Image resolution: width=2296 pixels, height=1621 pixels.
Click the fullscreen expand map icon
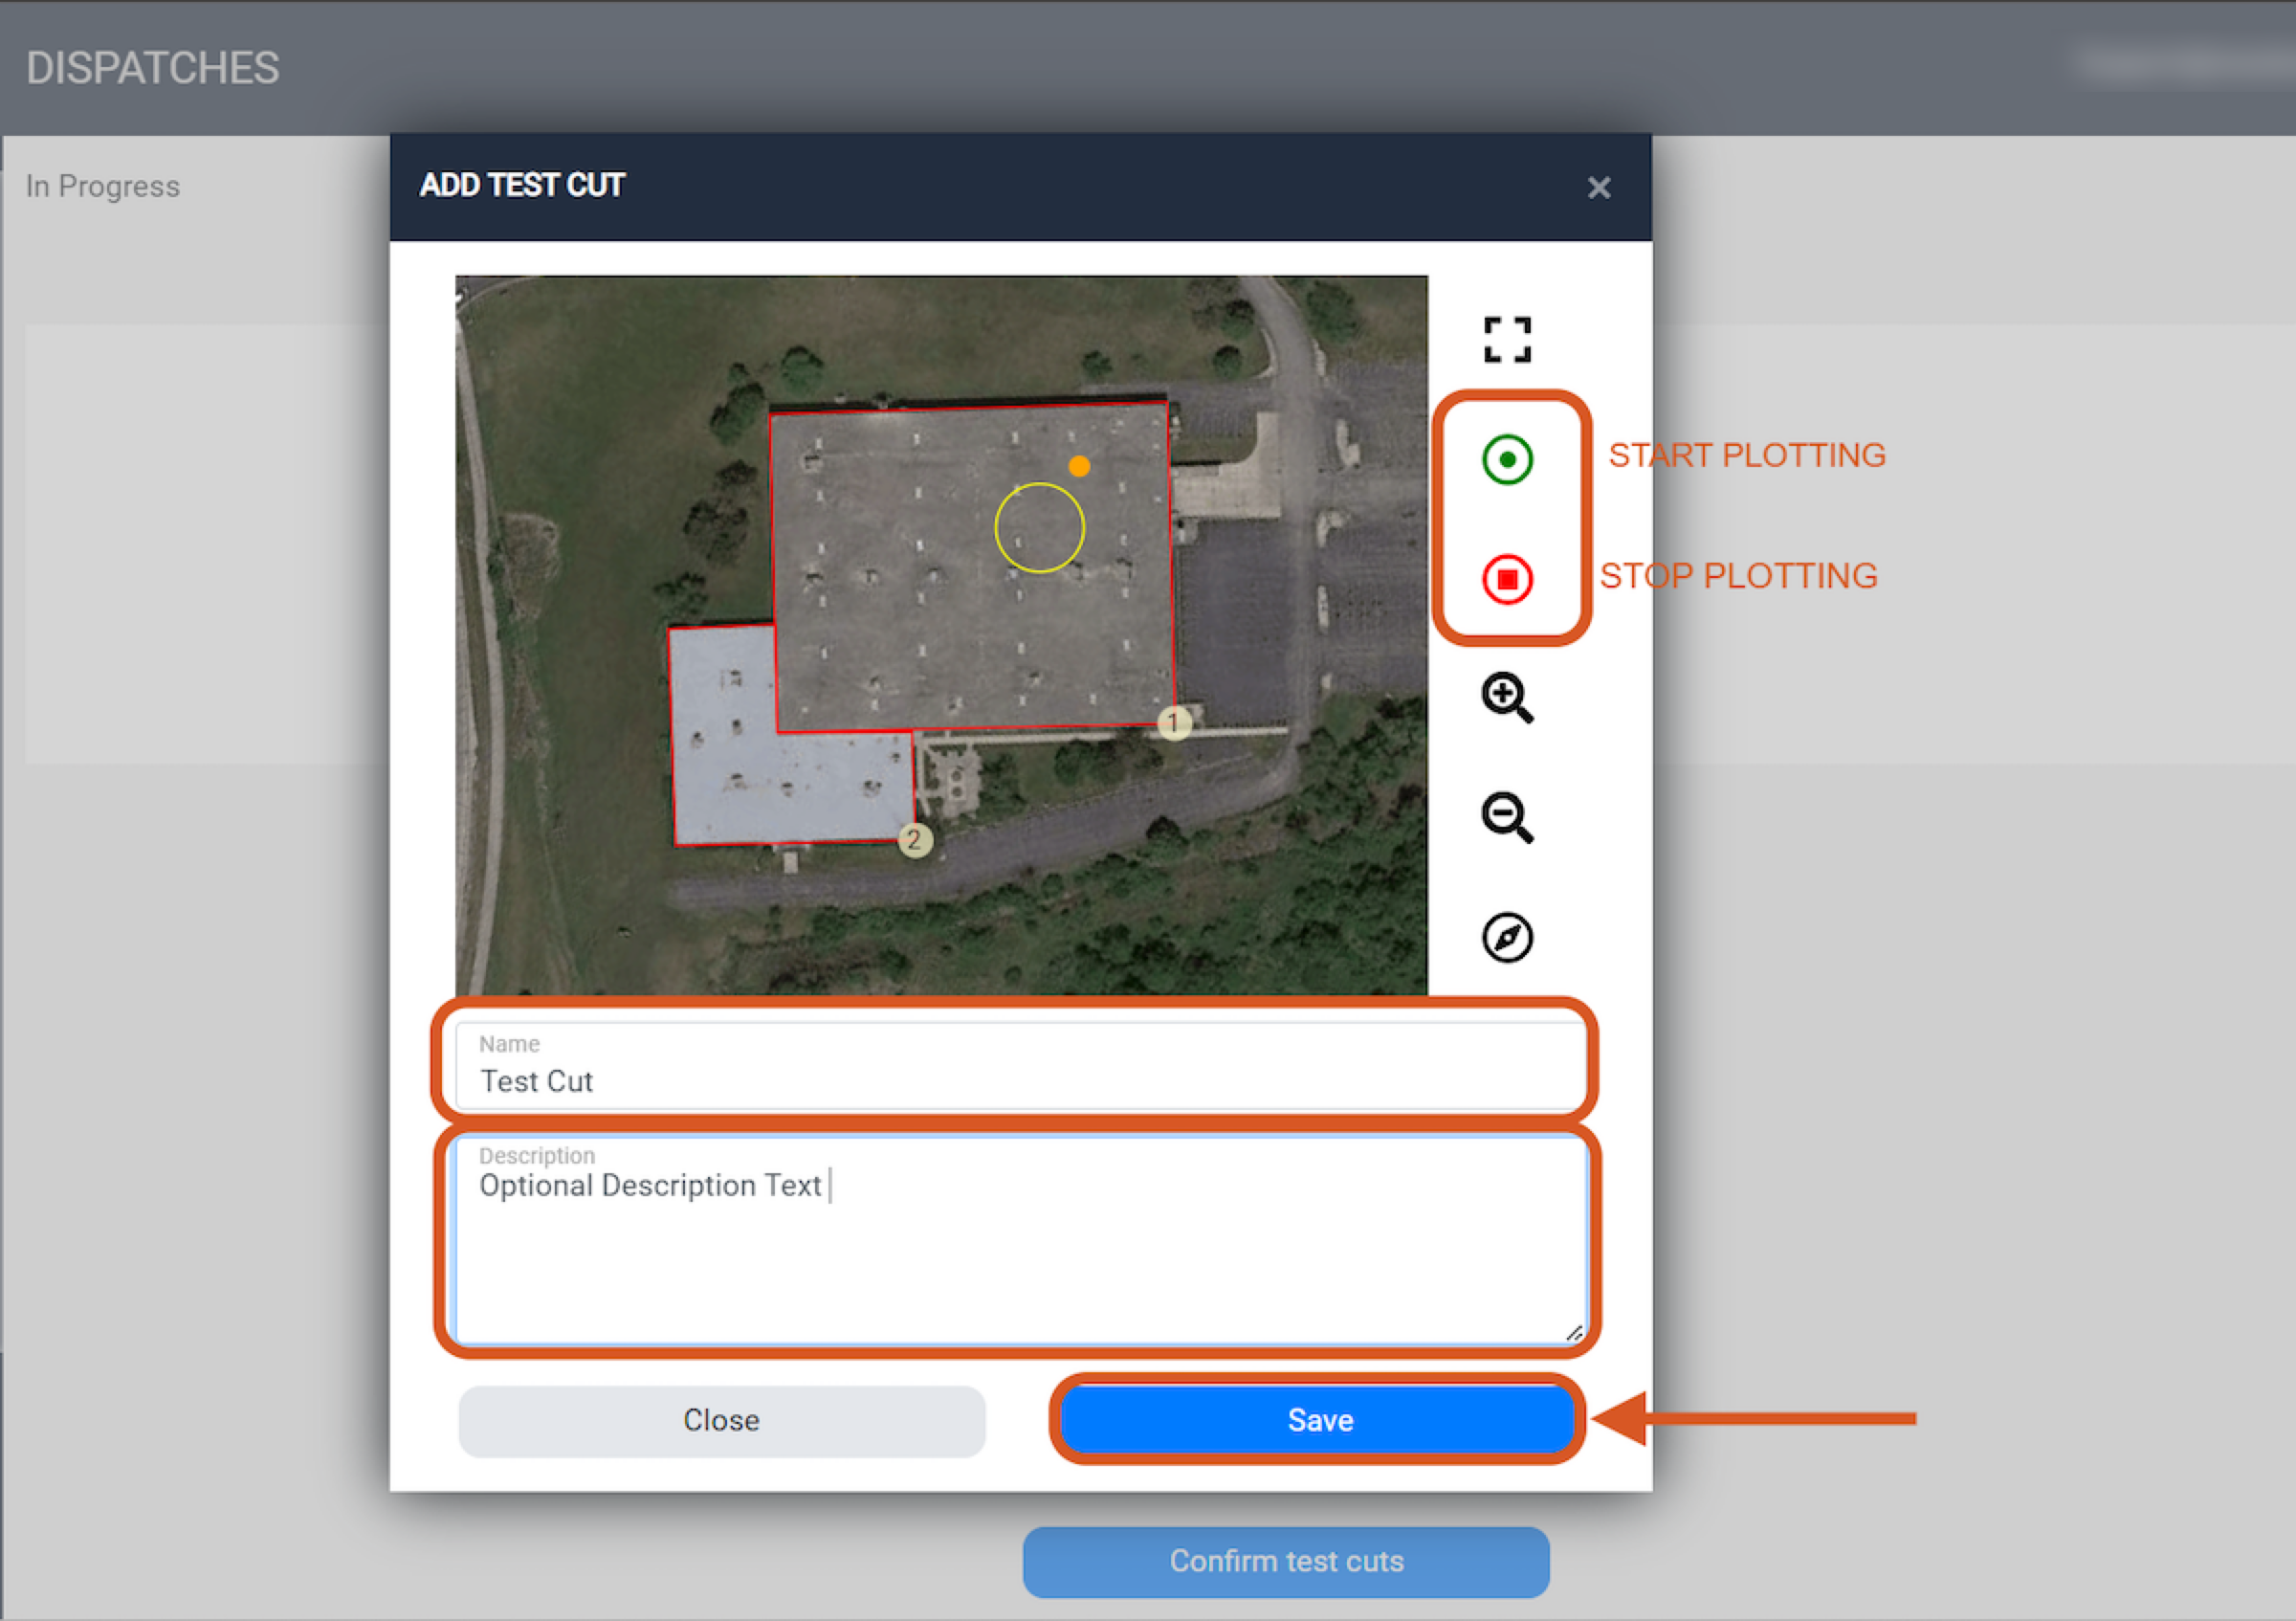[x=1507, y=339]
